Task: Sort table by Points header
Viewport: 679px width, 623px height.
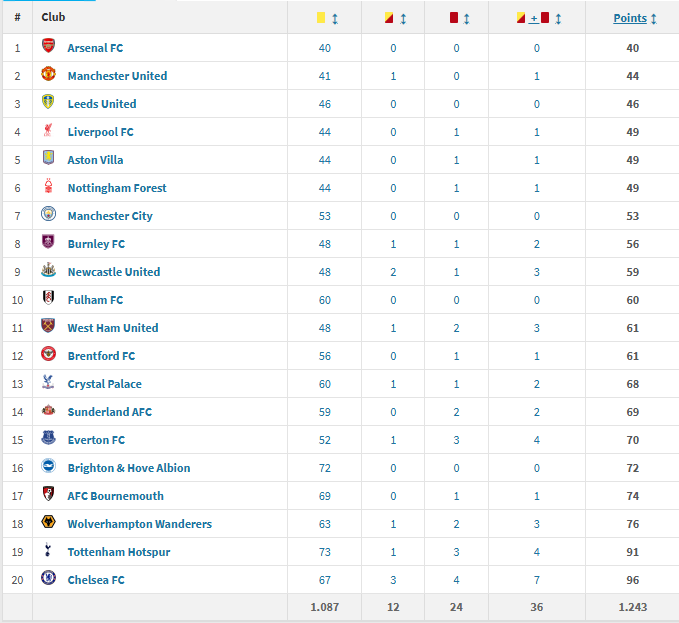Action: 634,18
